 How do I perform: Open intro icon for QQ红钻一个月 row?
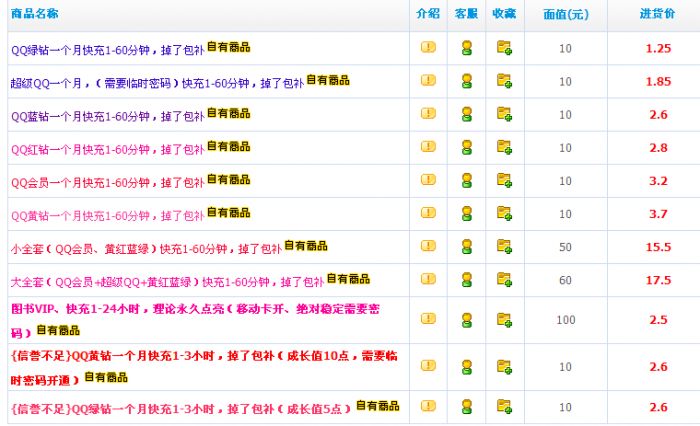428,146
